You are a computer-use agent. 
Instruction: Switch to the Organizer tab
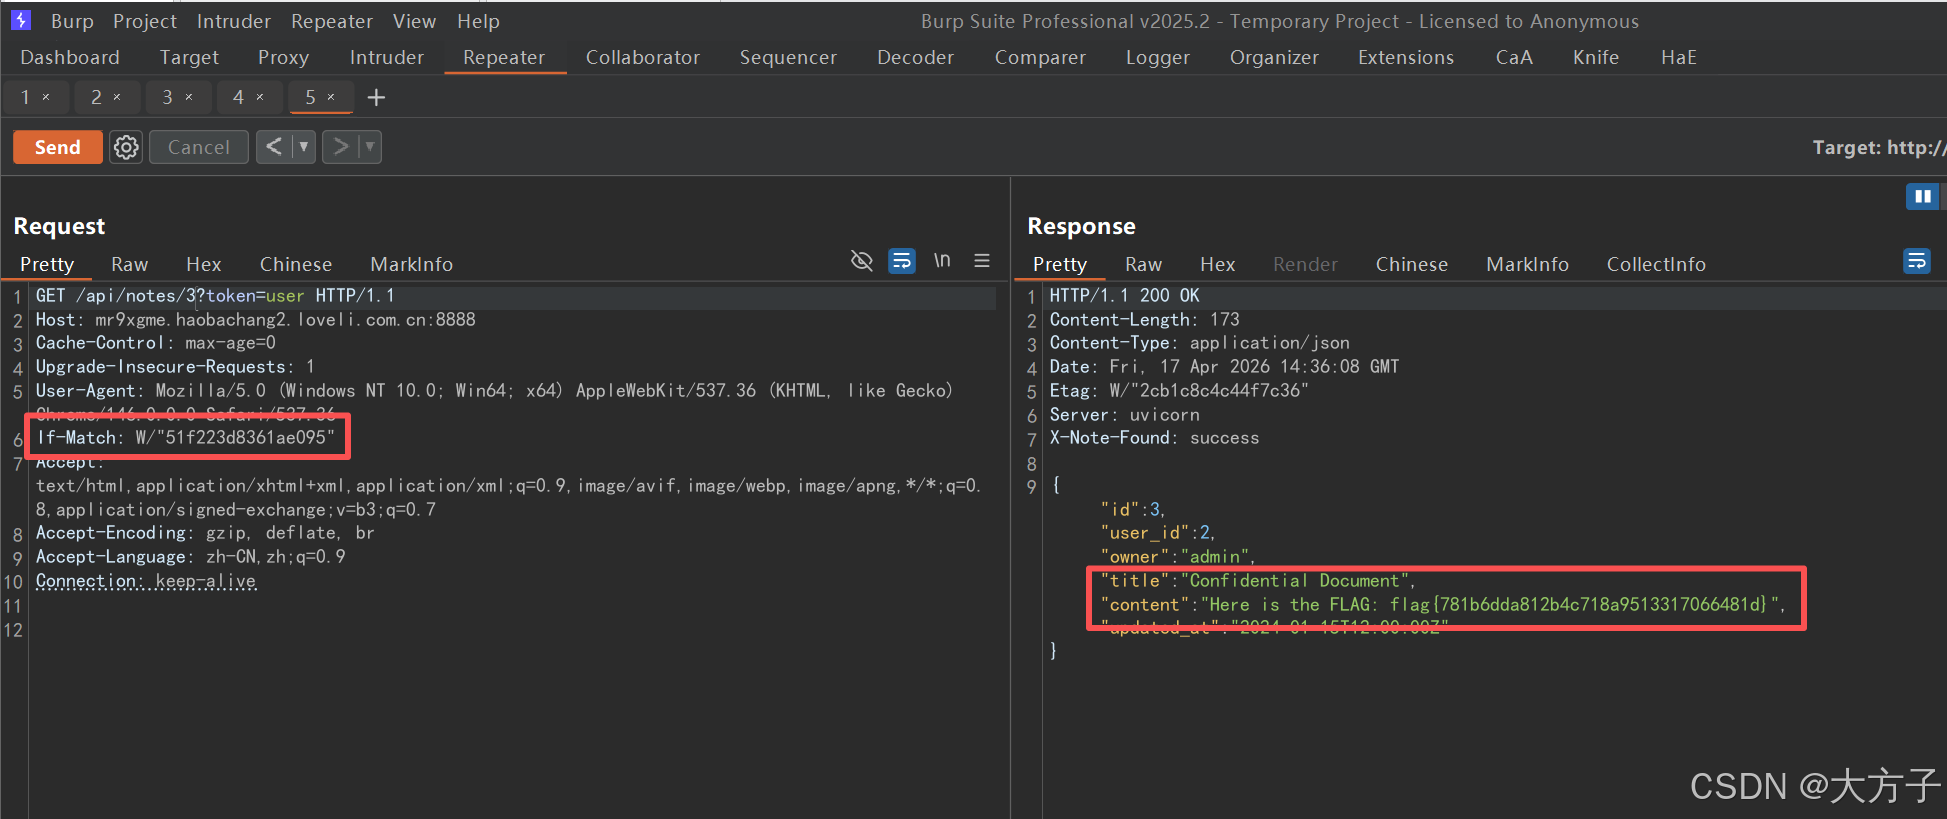(1274, 57)
